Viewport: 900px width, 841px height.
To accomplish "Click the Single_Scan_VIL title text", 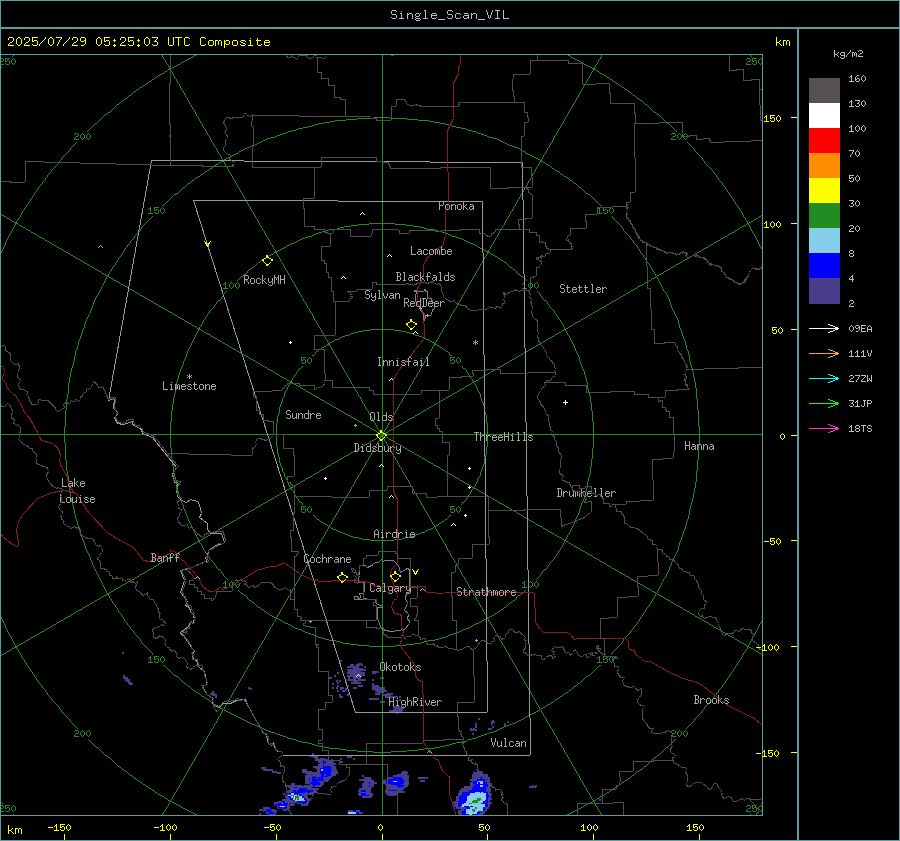I will [x=449, y=15].
